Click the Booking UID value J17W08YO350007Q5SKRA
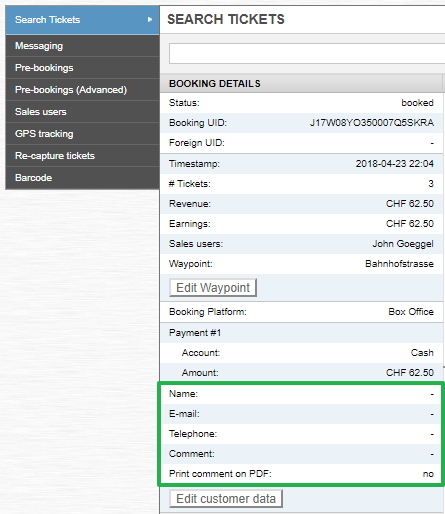445x514 pixels. pyautogui.click(x=372, y=123)
